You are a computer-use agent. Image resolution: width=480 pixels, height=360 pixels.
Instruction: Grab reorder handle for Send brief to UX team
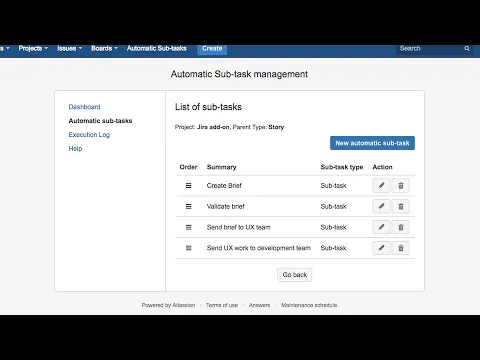point(188,227)
